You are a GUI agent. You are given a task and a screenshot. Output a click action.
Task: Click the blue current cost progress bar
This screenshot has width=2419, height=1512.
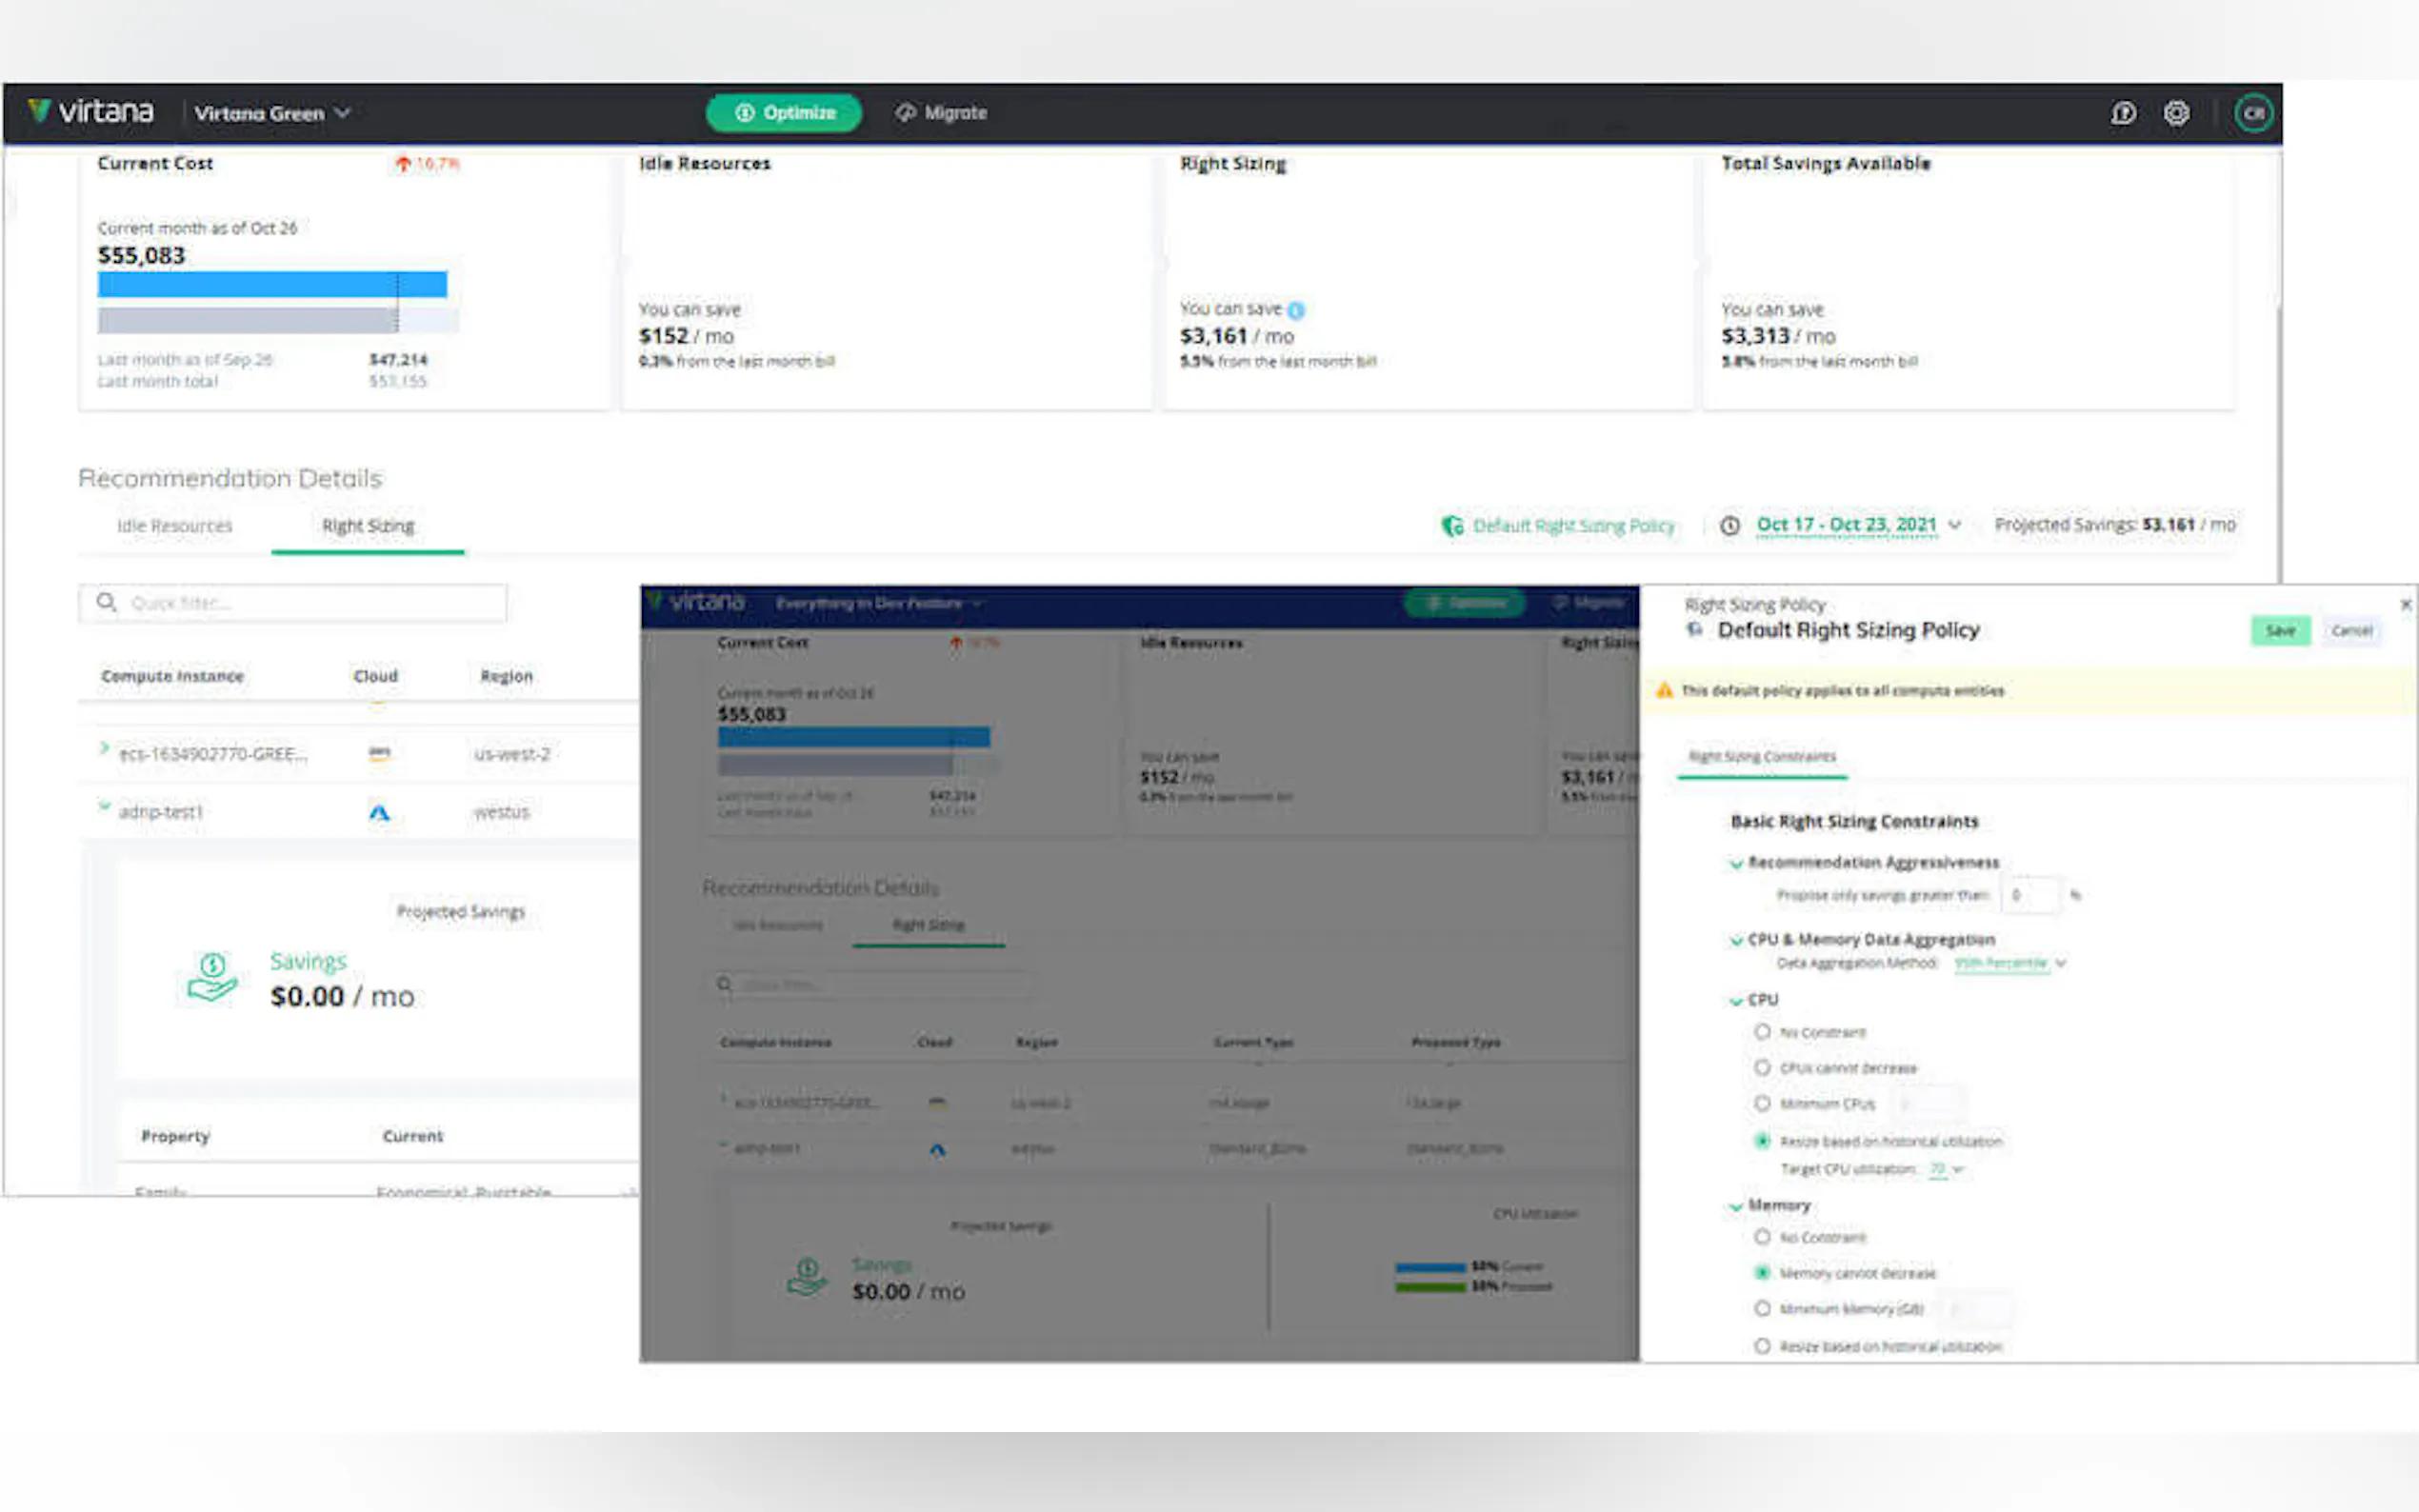(x=271, y=285)
